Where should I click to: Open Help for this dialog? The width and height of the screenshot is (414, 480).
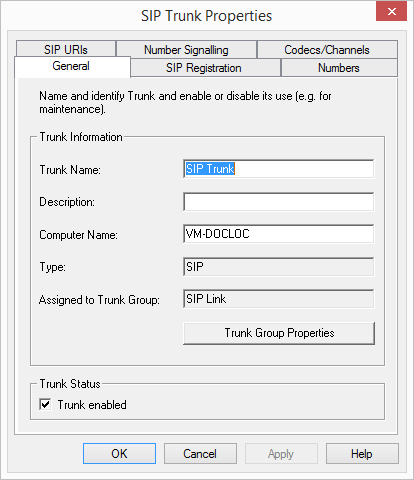coord(362,454)
